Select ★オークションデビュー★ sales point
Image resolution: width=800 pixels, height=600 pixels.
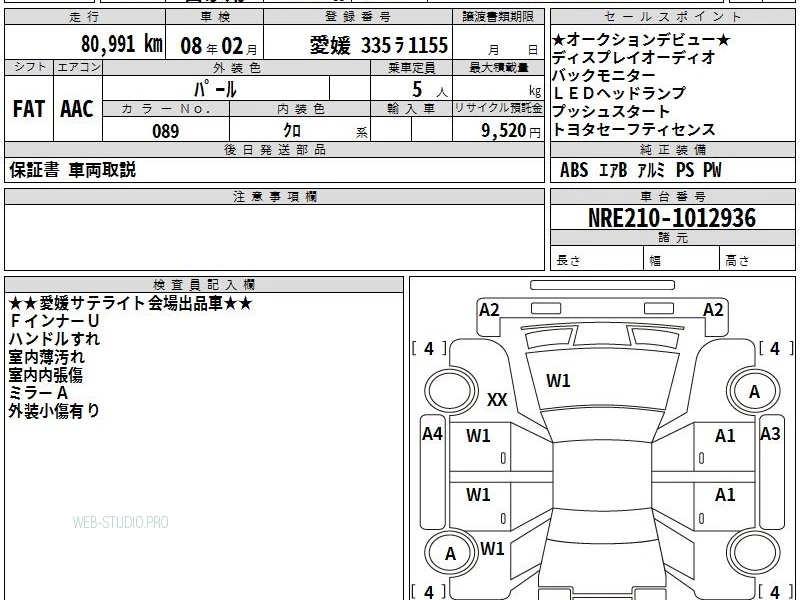641,40
